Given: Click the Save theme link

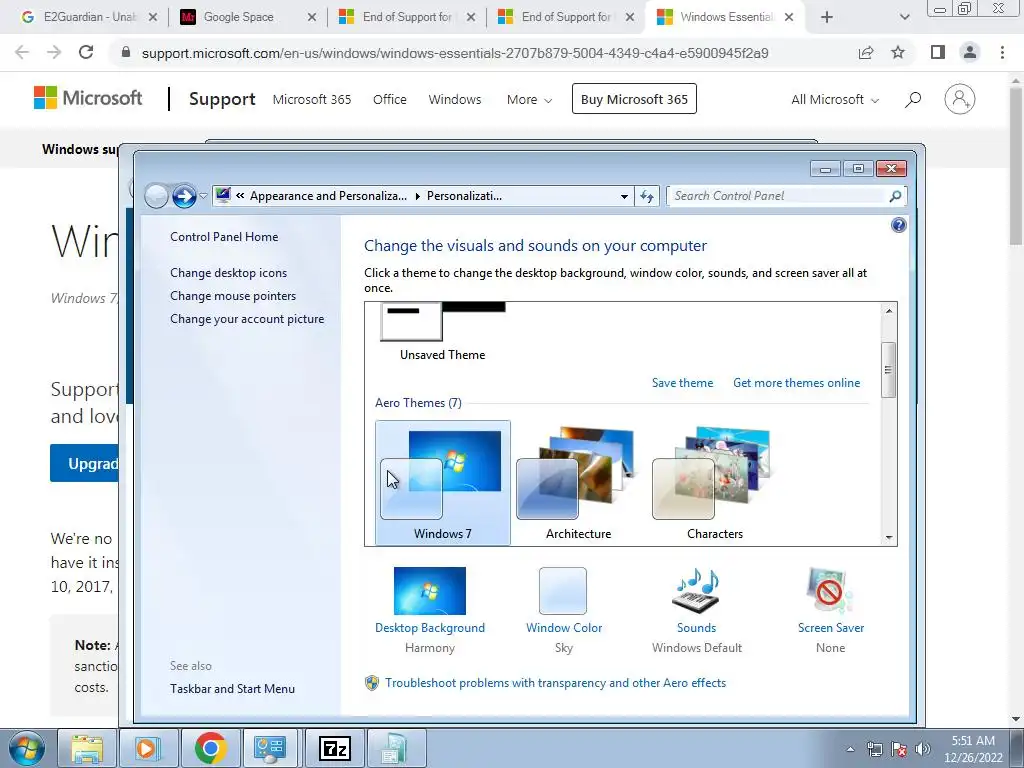Looking at the screenshot, I should click(x=682, y=383).
